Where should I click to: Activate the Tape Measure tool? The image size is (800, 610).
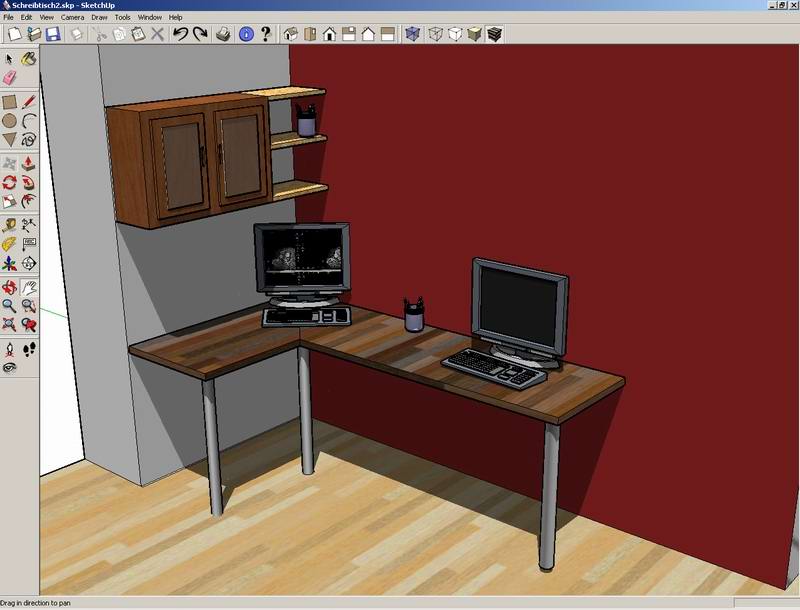click(10, 225)
